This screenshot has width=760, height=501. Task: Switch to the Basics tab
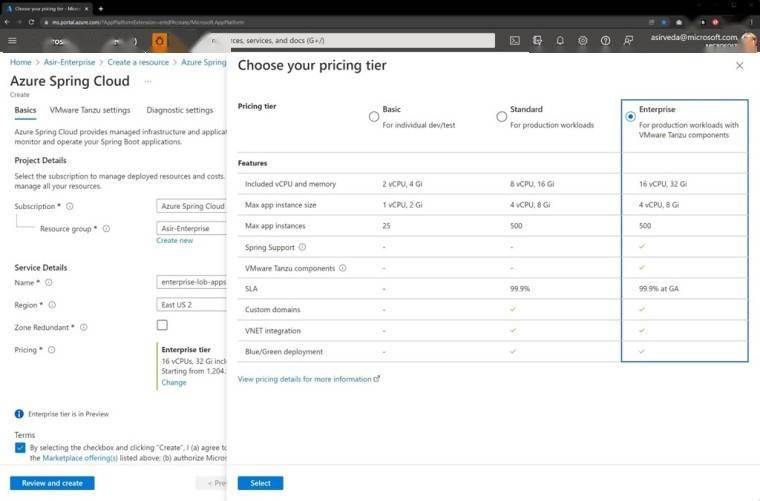(x=25, y=110)
